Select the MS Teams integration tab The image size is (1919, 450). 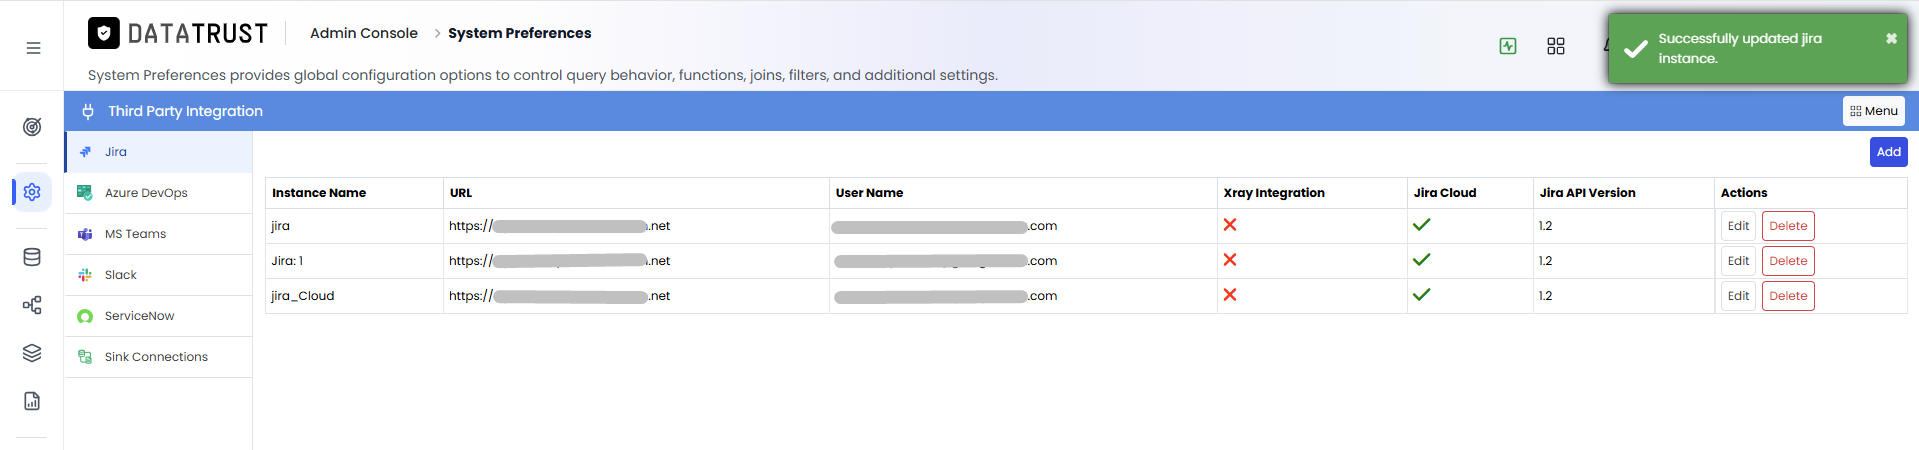point(158,234)
